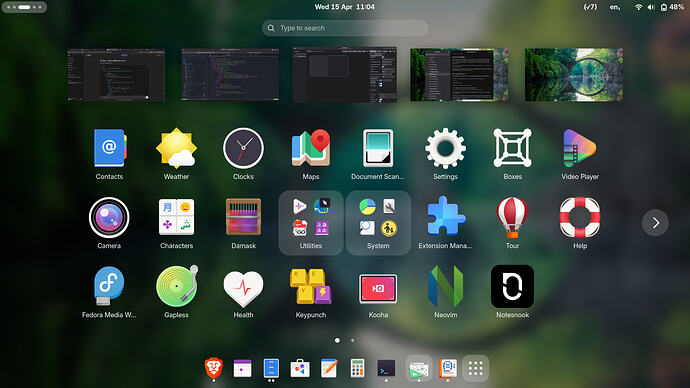Open the Text Editor dock icon
This screenshot has width=690, height=388.
coord(329,368)
